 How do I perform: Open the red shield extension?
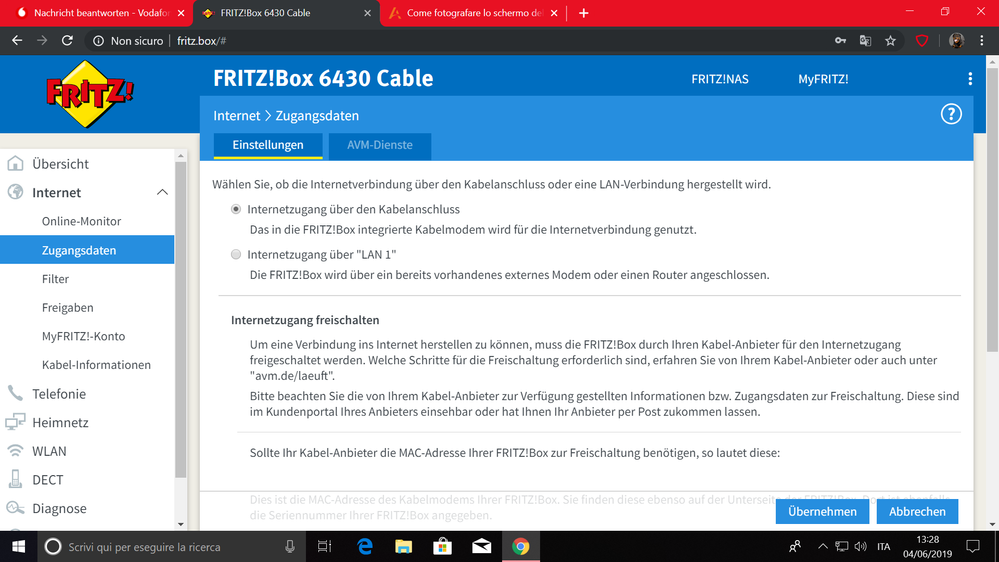(921, 41)
